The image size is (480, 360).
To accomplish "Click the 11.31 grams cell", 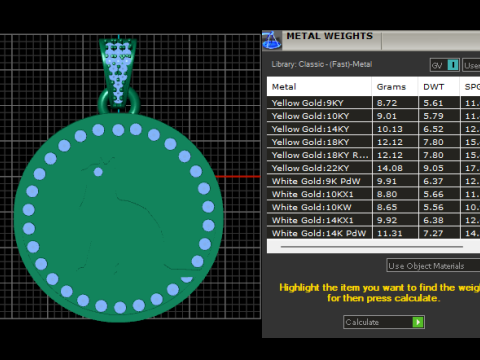I will 395,233.
